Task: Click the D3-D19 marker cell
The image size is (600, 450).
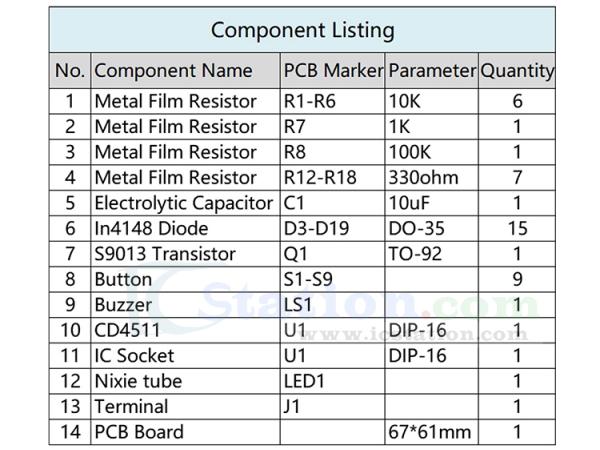Action: click(317, 229)
